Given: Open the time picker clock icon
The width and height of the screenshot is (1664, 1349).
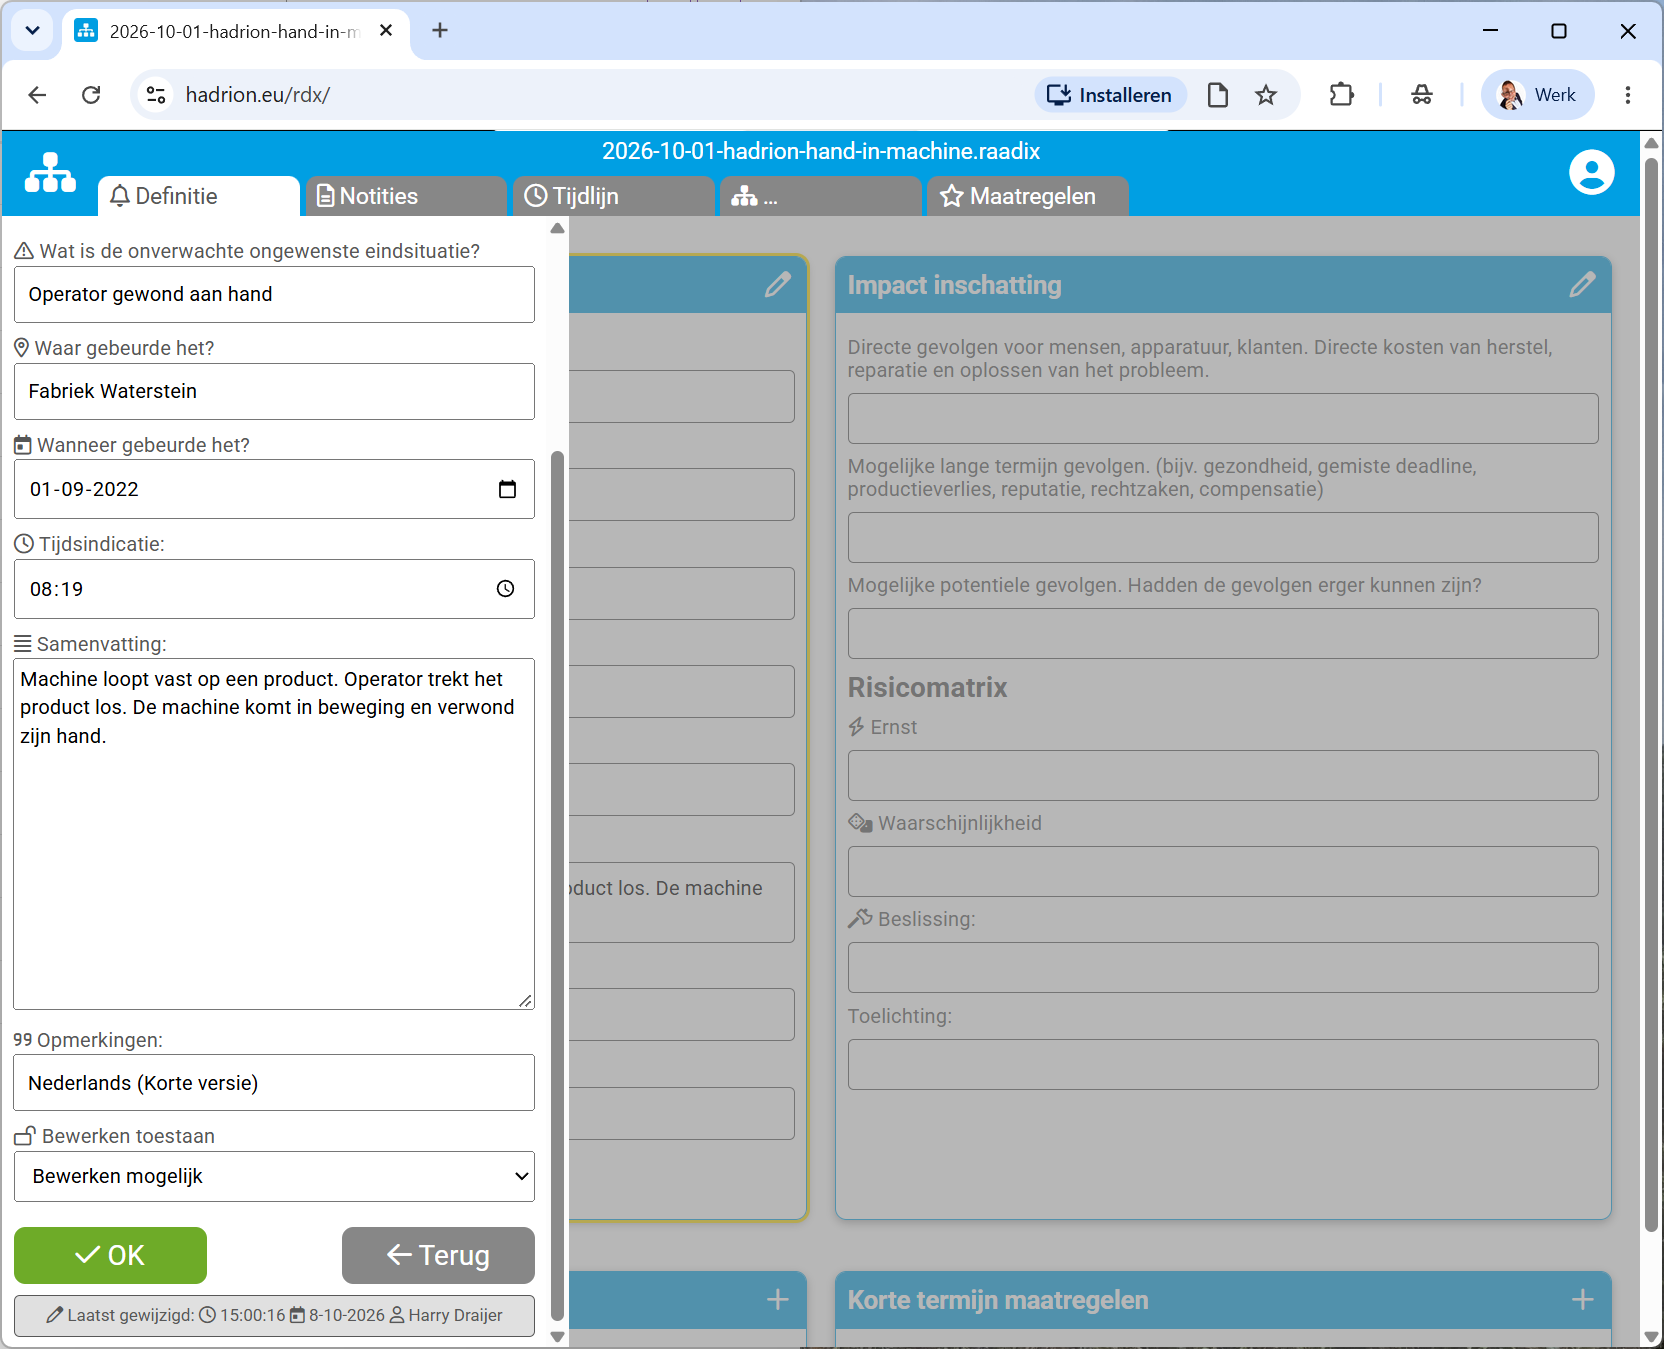Looking at the screenshot, I should (506, 589).
